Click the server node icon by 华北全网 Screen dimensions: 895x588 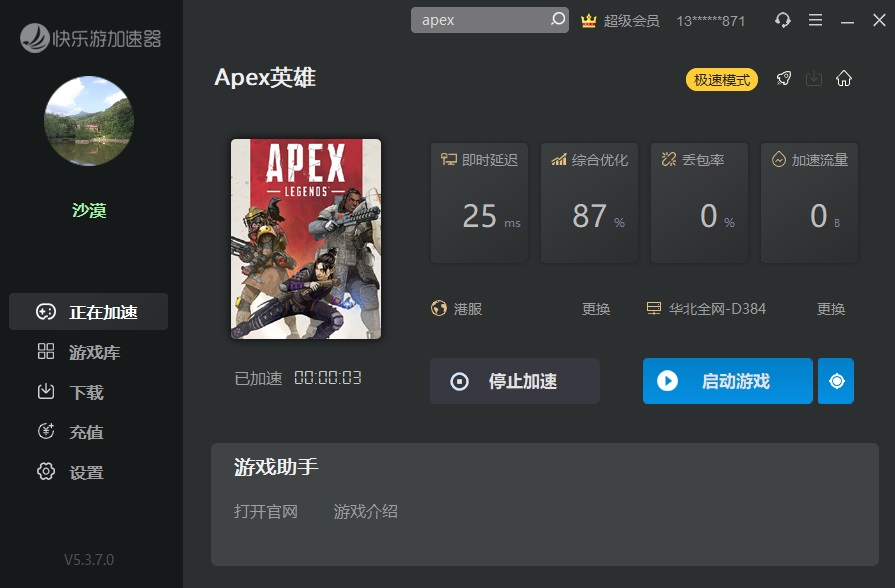[x=654, y=308]
